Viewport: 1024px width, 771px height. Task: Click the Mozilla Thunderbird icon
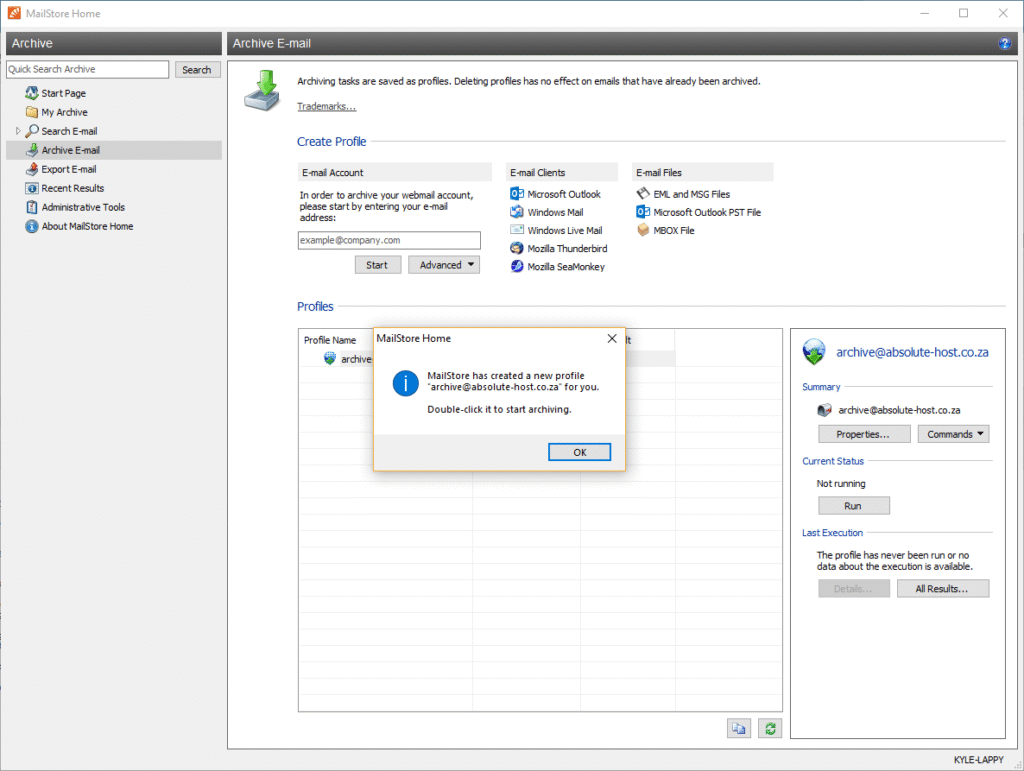pyautogui.click(x=517, y=249)
